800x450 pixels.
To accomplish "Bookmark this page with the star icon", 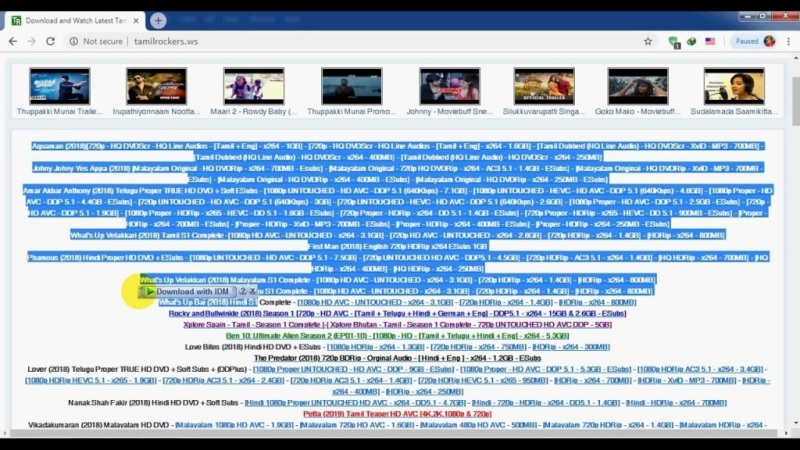I will 648,41.
